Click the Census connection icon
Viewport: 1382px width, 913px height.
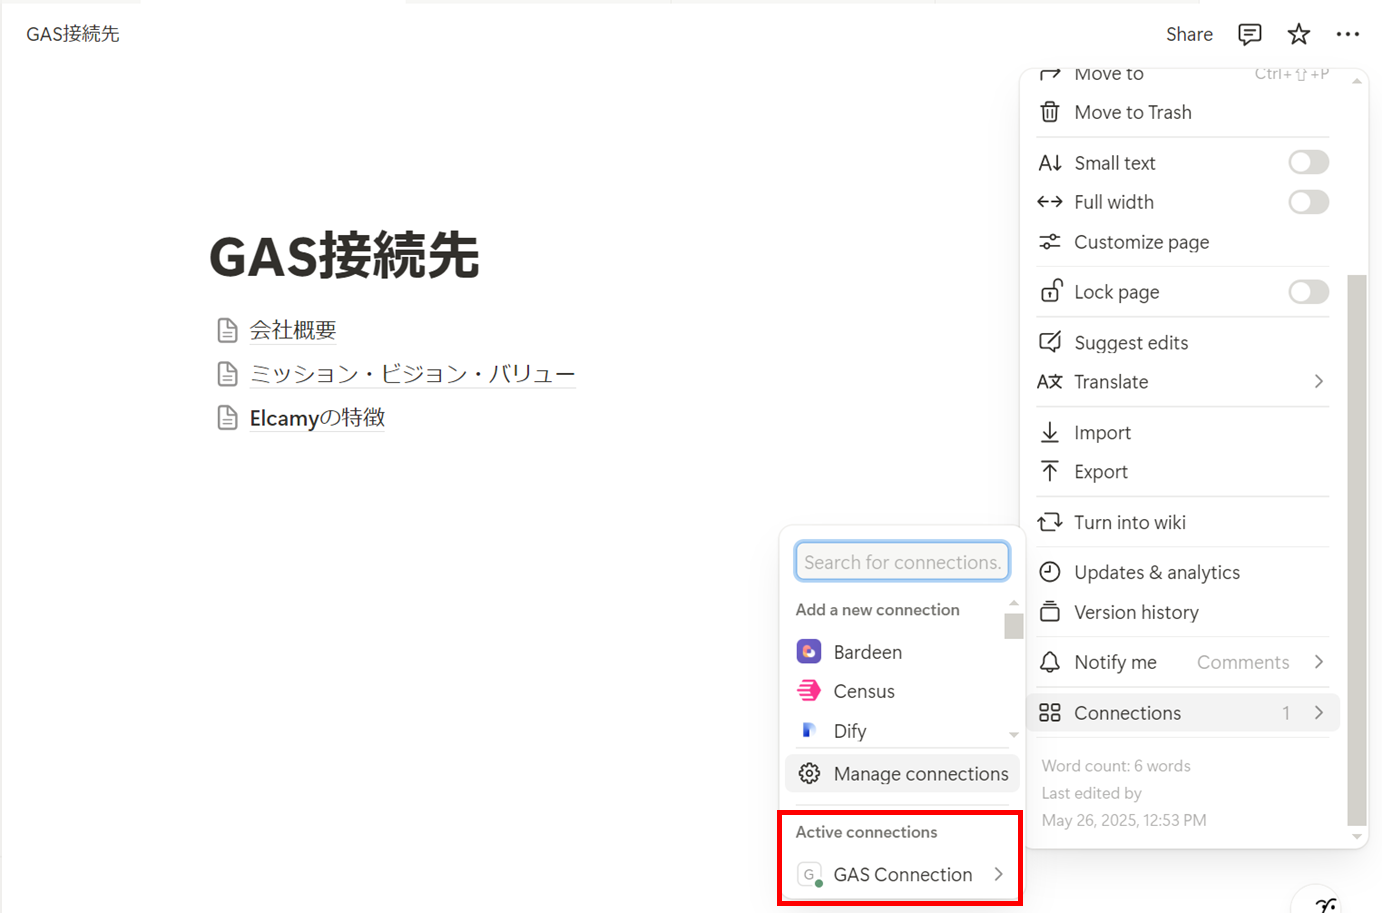[x=808, y=691]
